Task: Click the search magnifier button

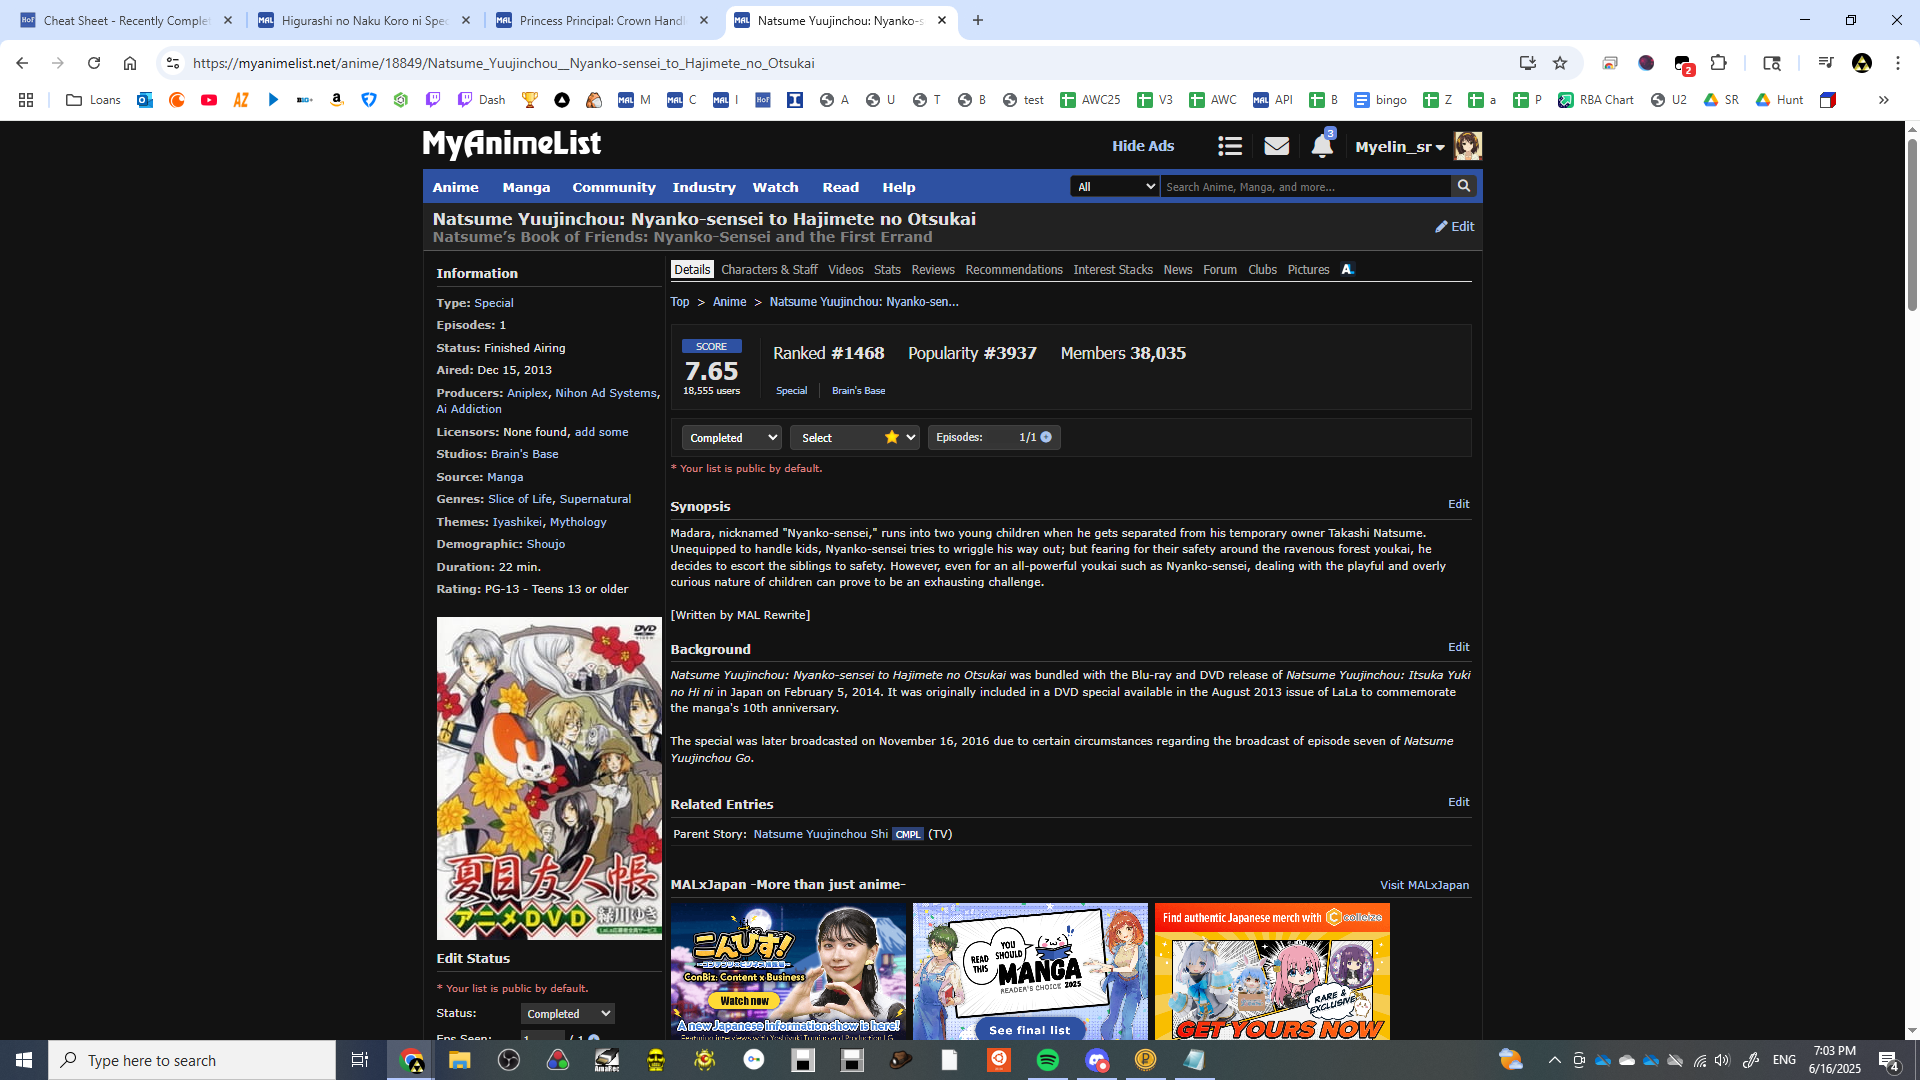Action: (x=1464, y=187)
